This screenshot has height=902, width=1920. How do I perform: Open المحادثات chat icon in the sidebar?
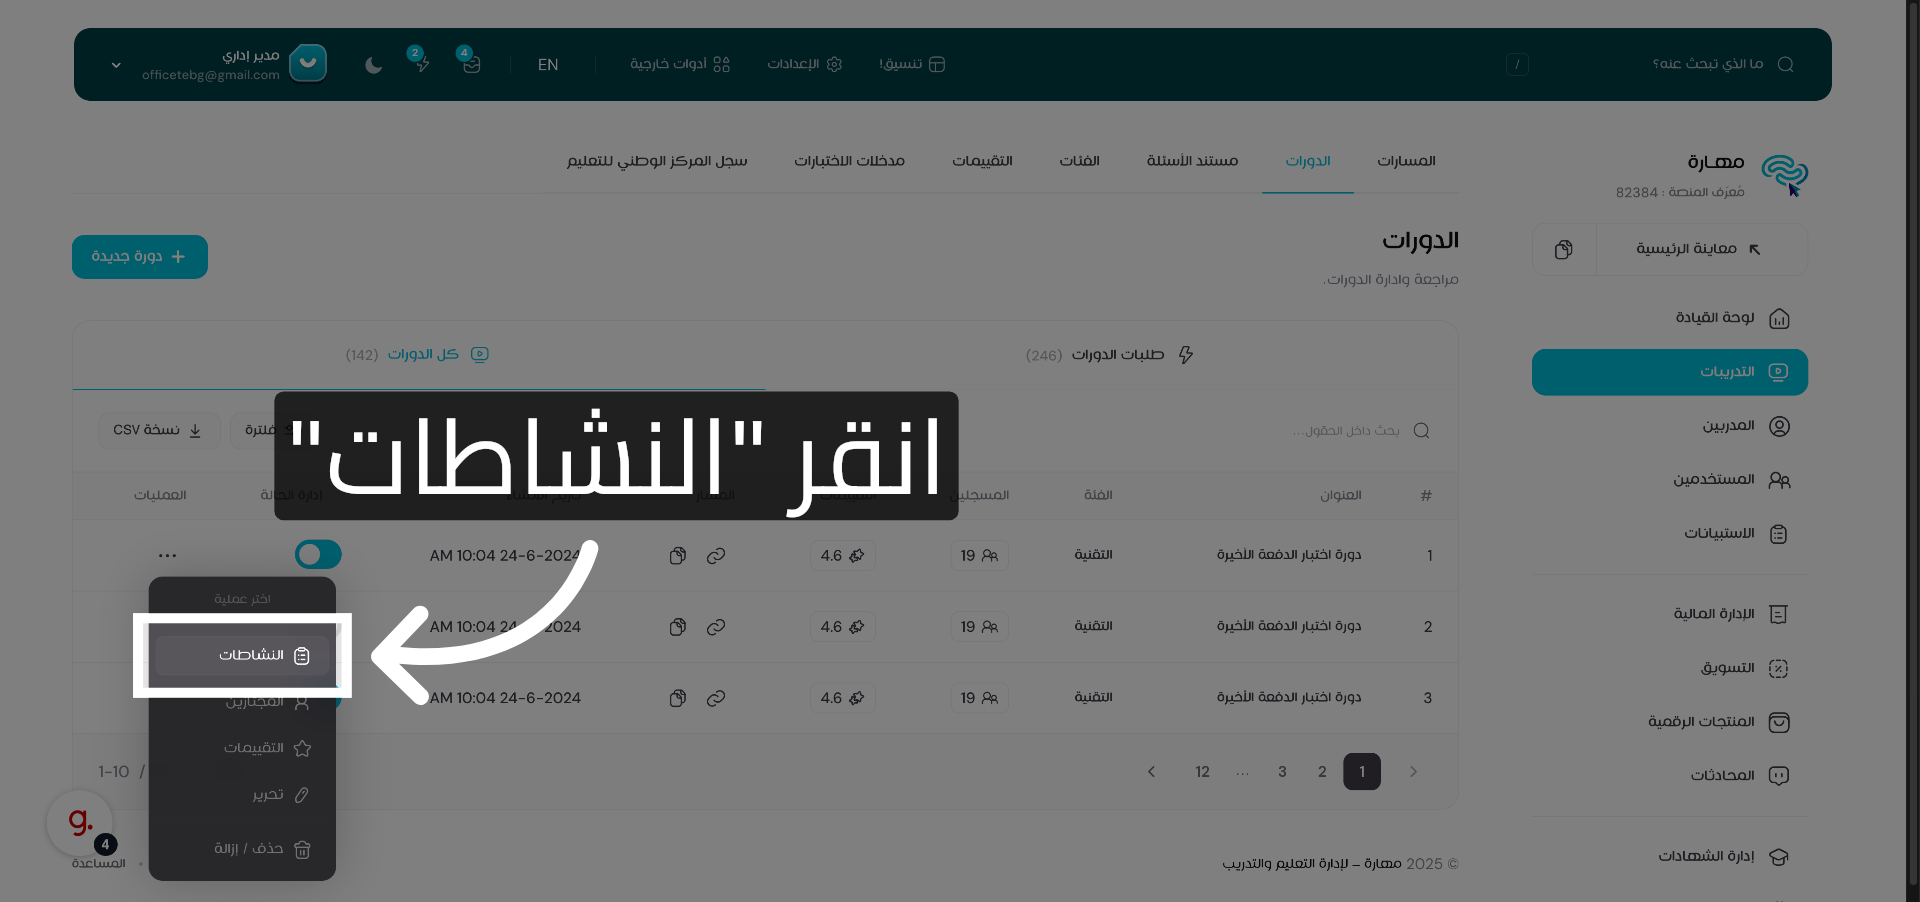[x=1779, y=775]
